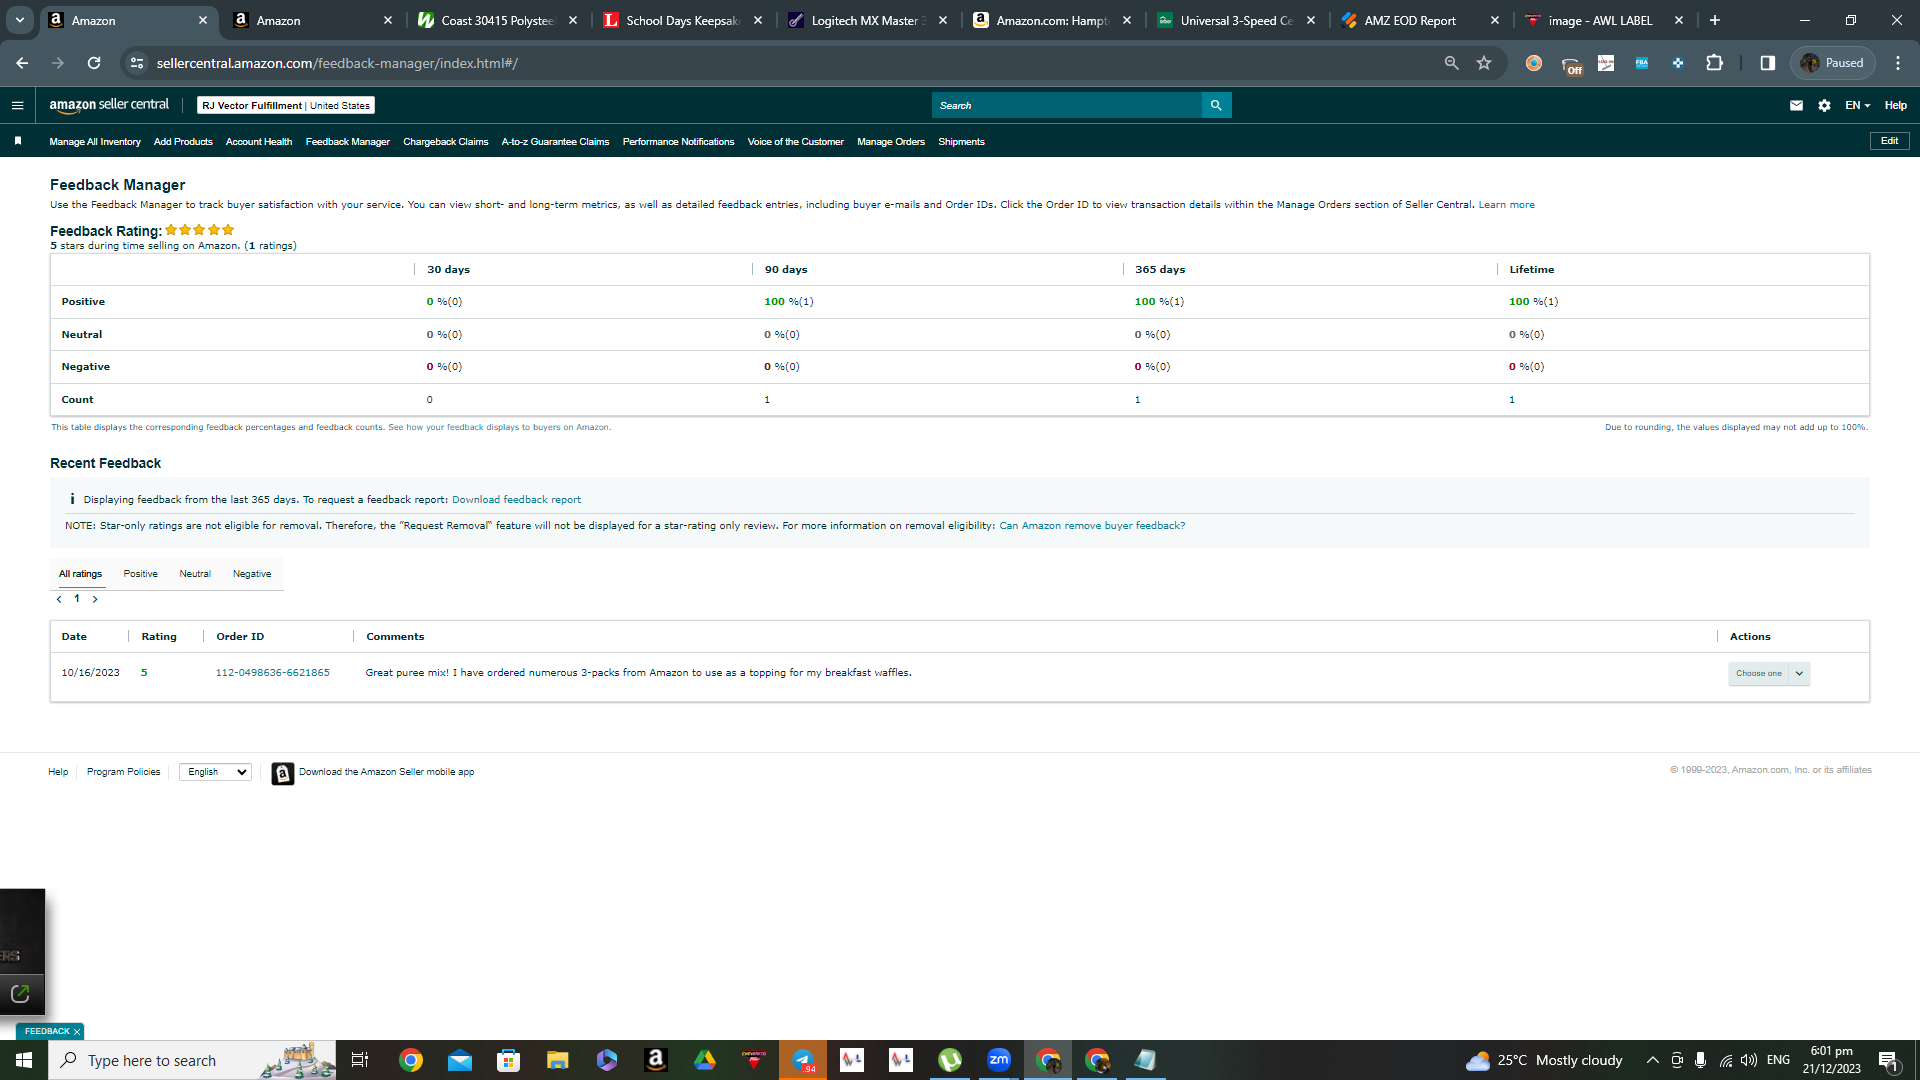Open the RJ Vector Fulfillment account switcher
Screen dimensions: 1920x1080
pyautogui.click(x=286, y=105)
